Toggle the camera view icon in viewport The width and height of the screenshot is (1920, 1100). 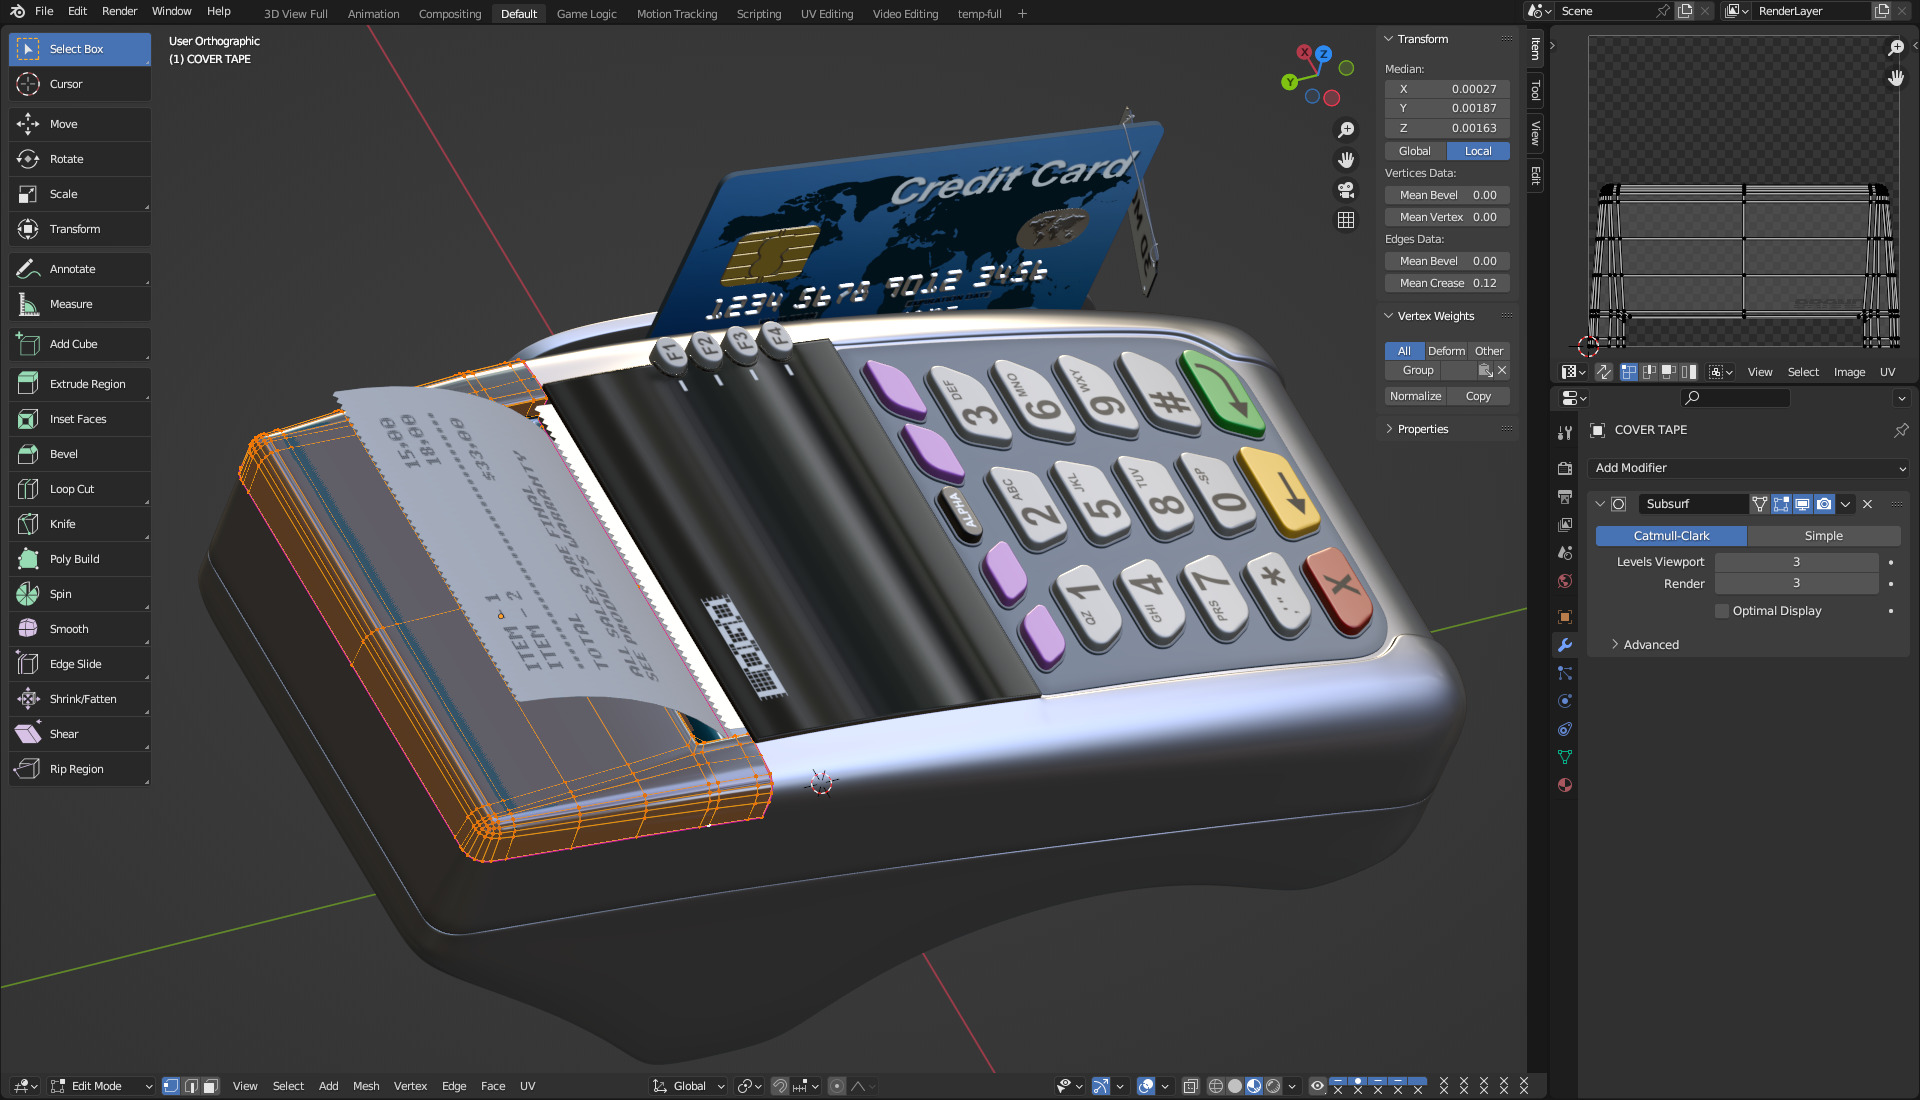[1346, 190]
